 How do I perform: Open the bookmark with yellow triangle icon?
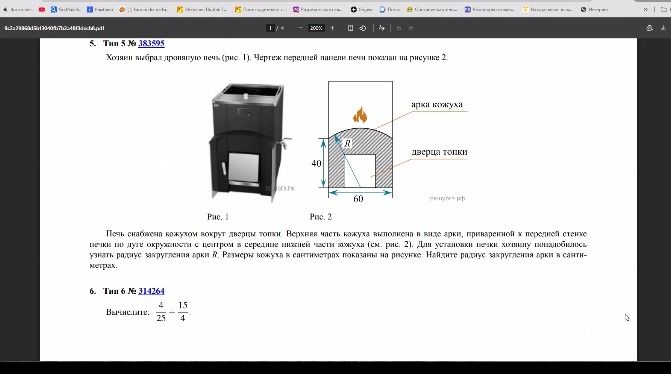[547, 9]
